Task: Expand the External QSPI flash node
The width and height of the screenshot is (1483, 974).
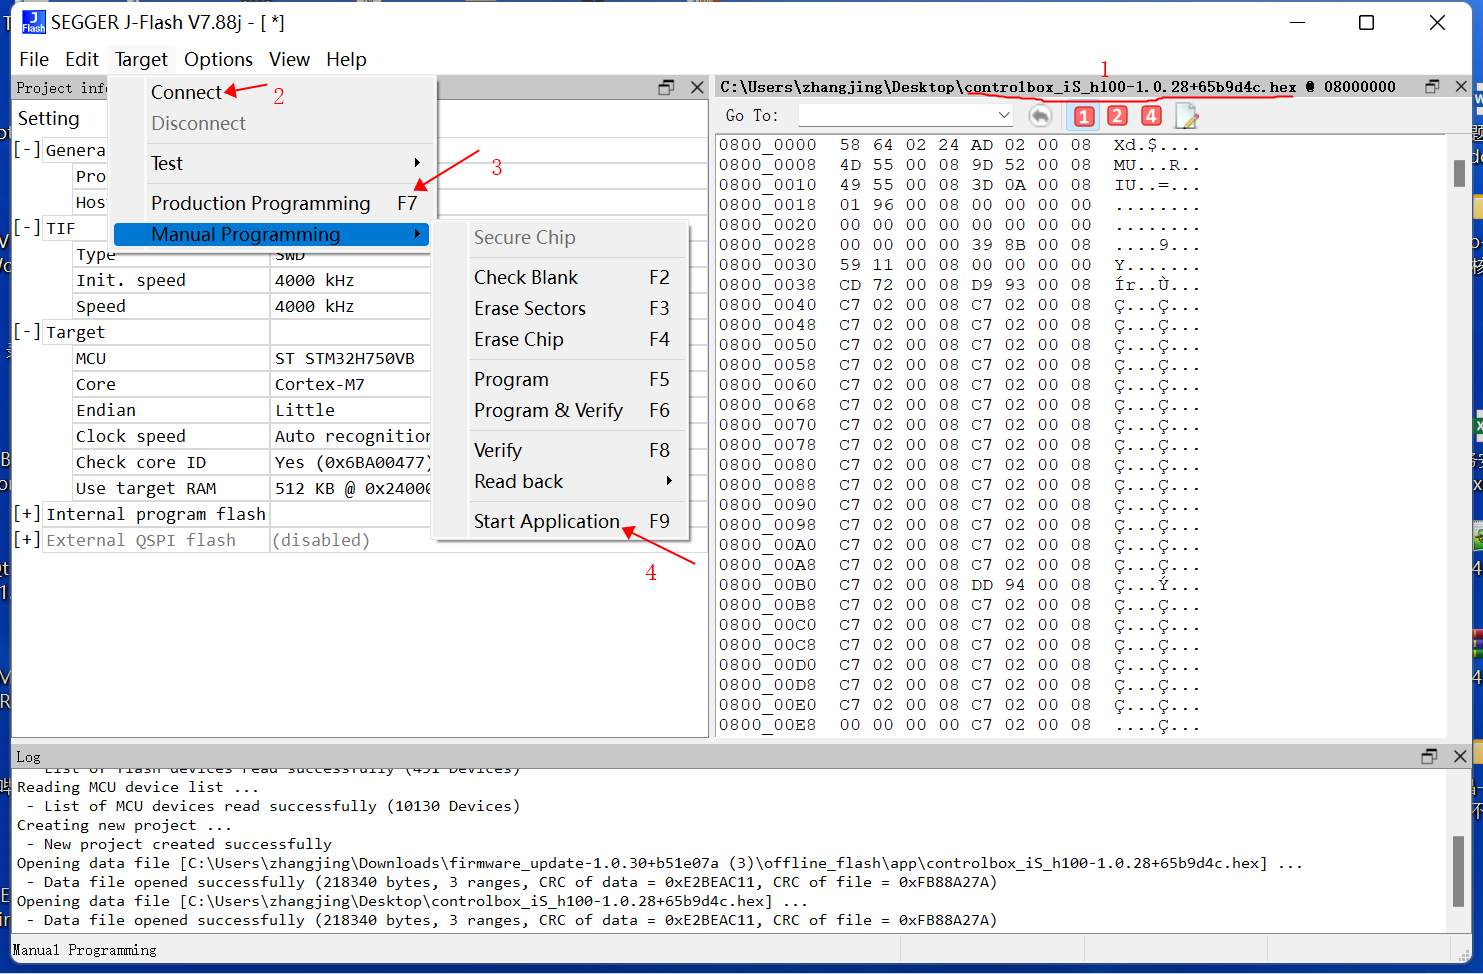Action: [27, 540]
